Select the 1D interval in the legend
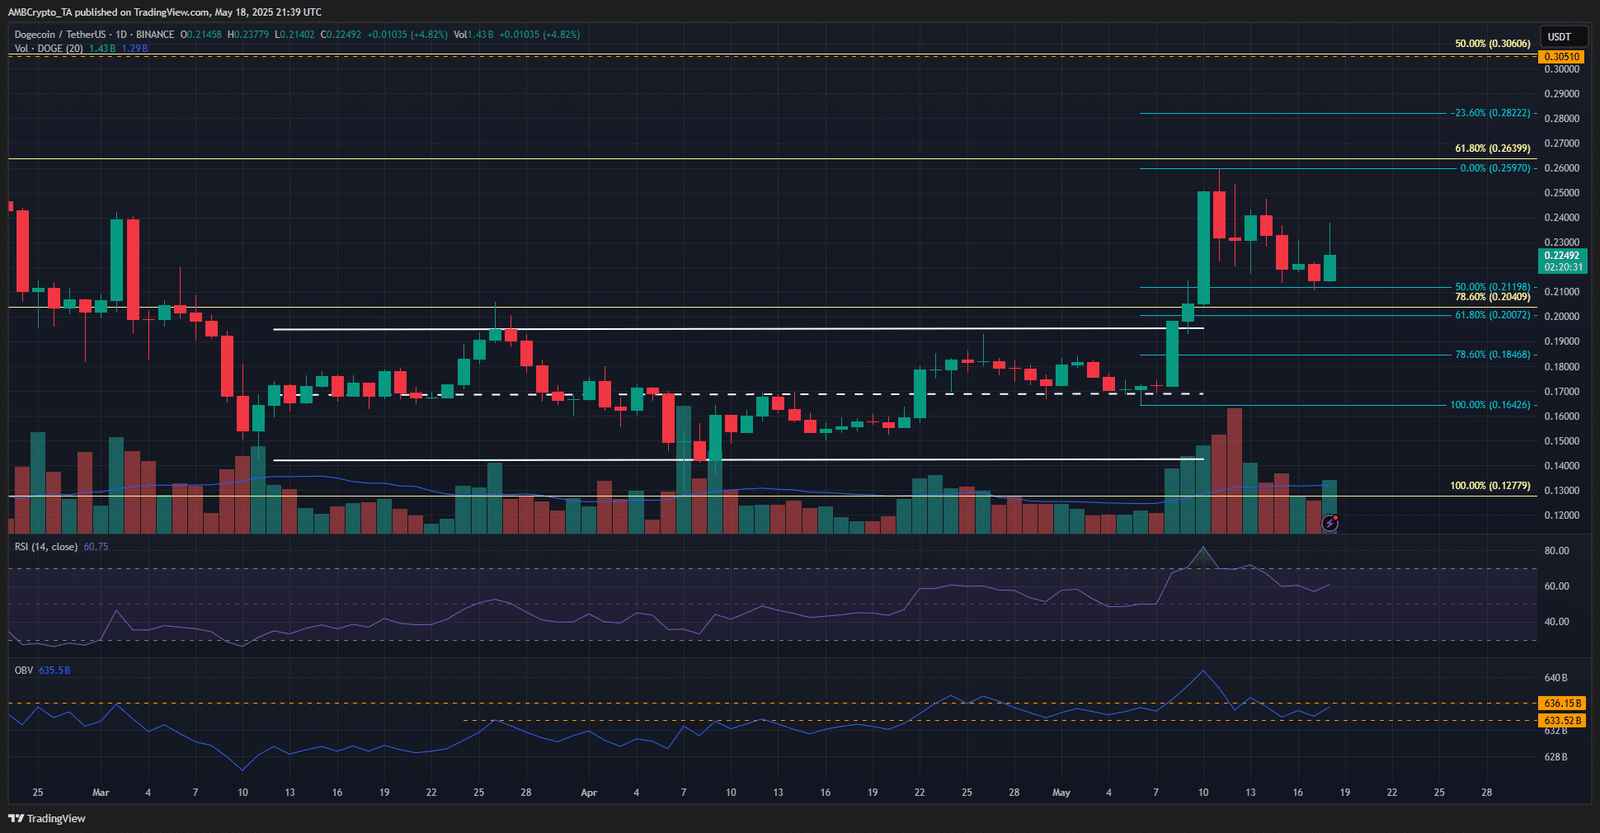The height and width of the screenshot is (833, 1600). point(121,34)
